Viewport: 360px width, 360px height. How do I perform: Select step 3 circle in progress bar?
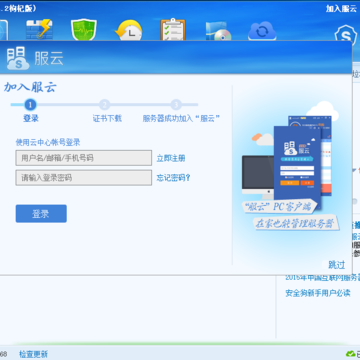pyautogui.click(x=176, y=105)
